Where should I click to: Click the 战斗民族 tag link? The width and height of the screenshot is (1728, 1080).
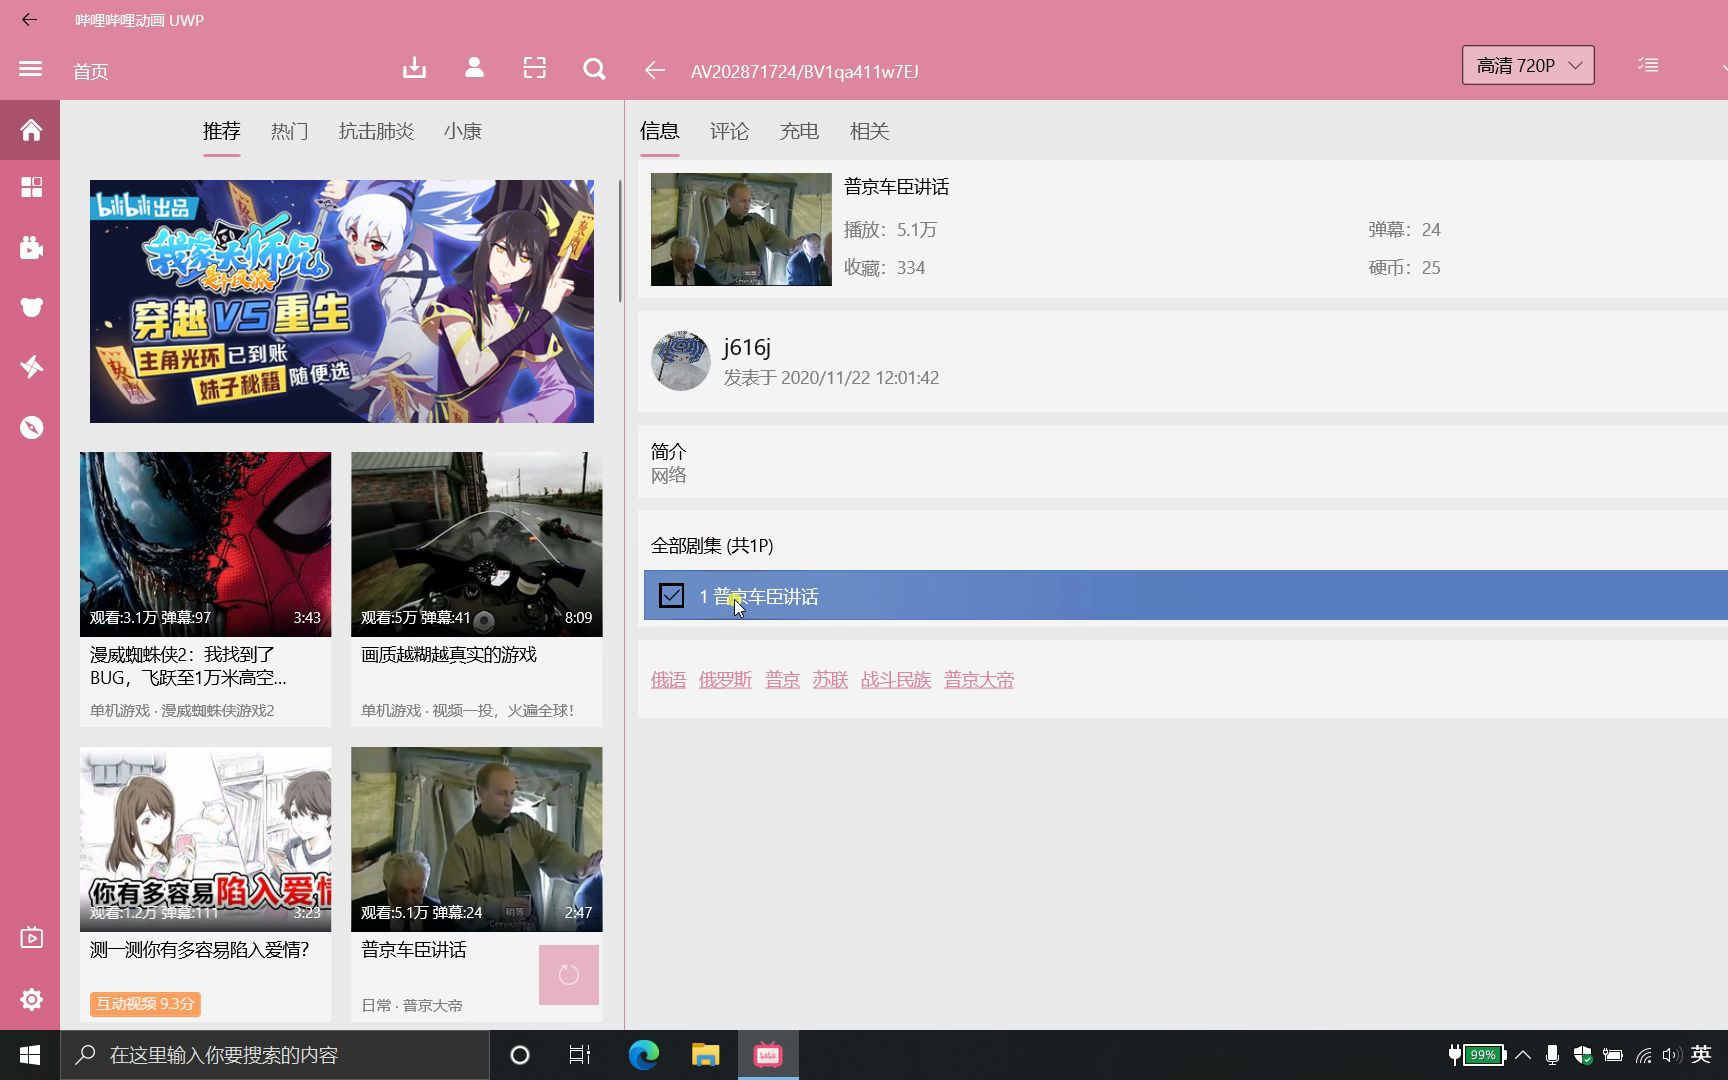pyautogui.click(x=896, y=680)
